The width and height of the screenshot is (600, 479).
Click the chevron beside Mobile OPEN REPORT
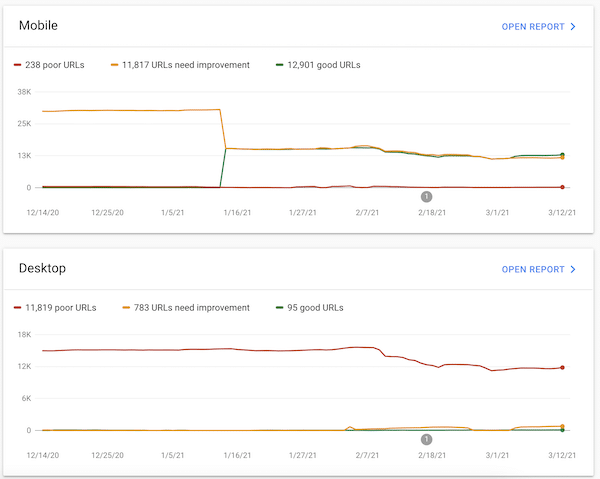click(573, 27)
